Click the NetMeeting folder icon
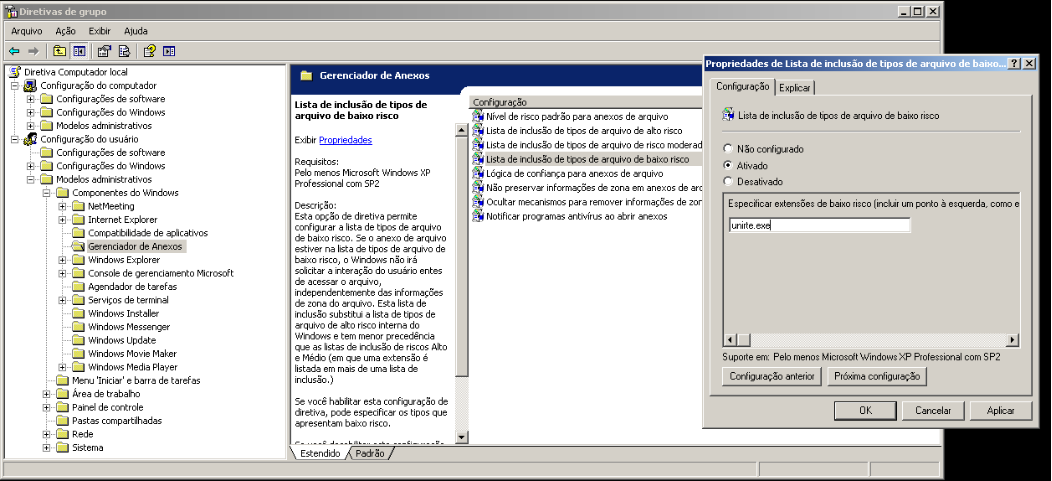The image size is (1052, 481). coord(78,206)
